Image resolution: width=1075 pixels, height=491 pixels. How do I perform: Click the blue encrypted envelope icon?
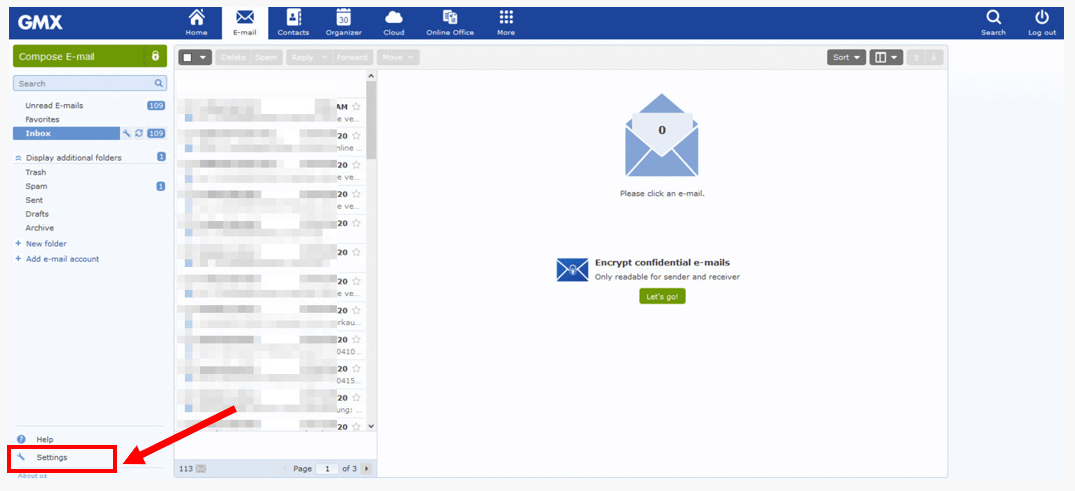click(x=572, y=270)
